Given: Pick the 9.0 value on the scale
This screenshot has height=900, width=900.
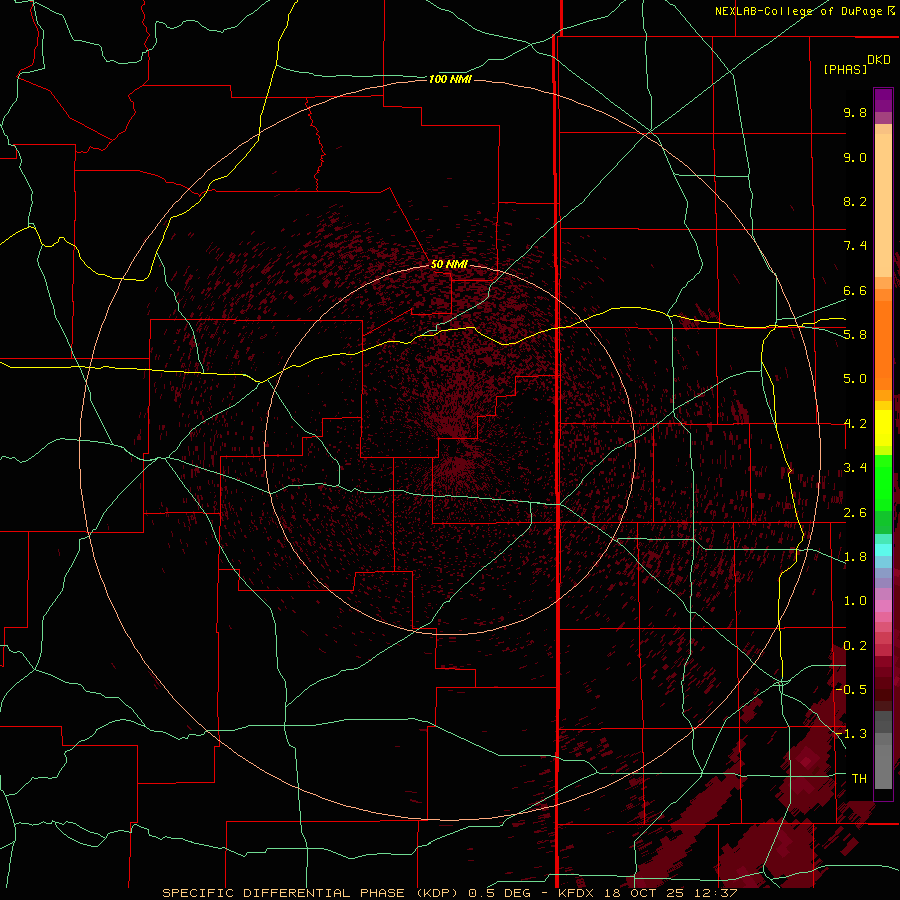Looking at the screenshot, I should point(855,157).
